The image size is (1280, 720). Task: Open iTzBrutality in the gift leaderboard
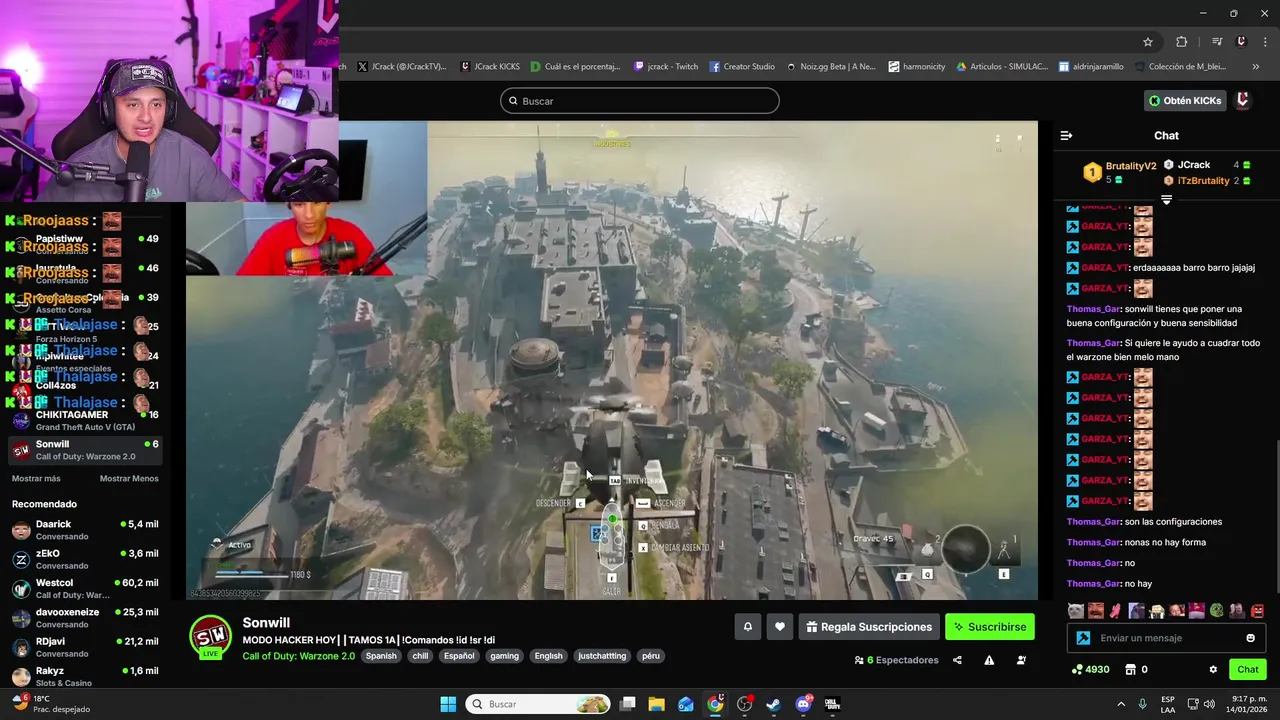click(1203, 181)
